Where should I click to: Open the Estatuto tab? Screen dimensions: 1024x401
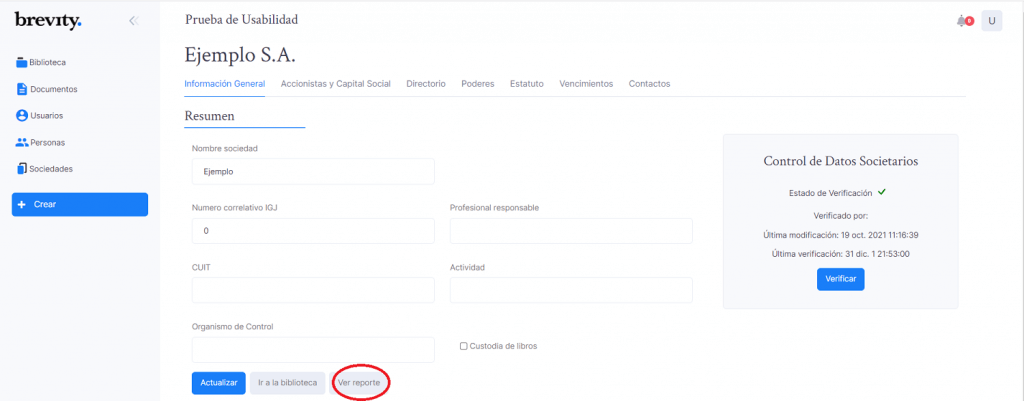[526, 84]
